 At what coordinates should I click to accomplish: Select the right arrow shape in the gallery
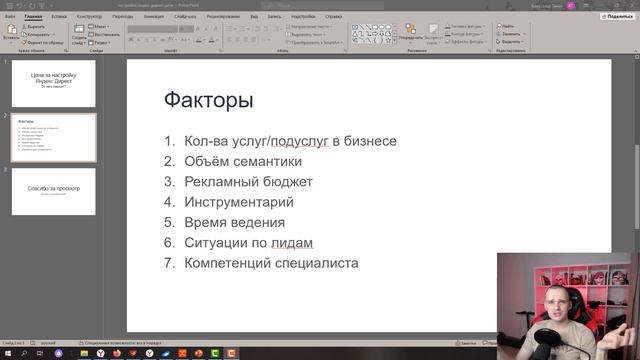point(375,34)
